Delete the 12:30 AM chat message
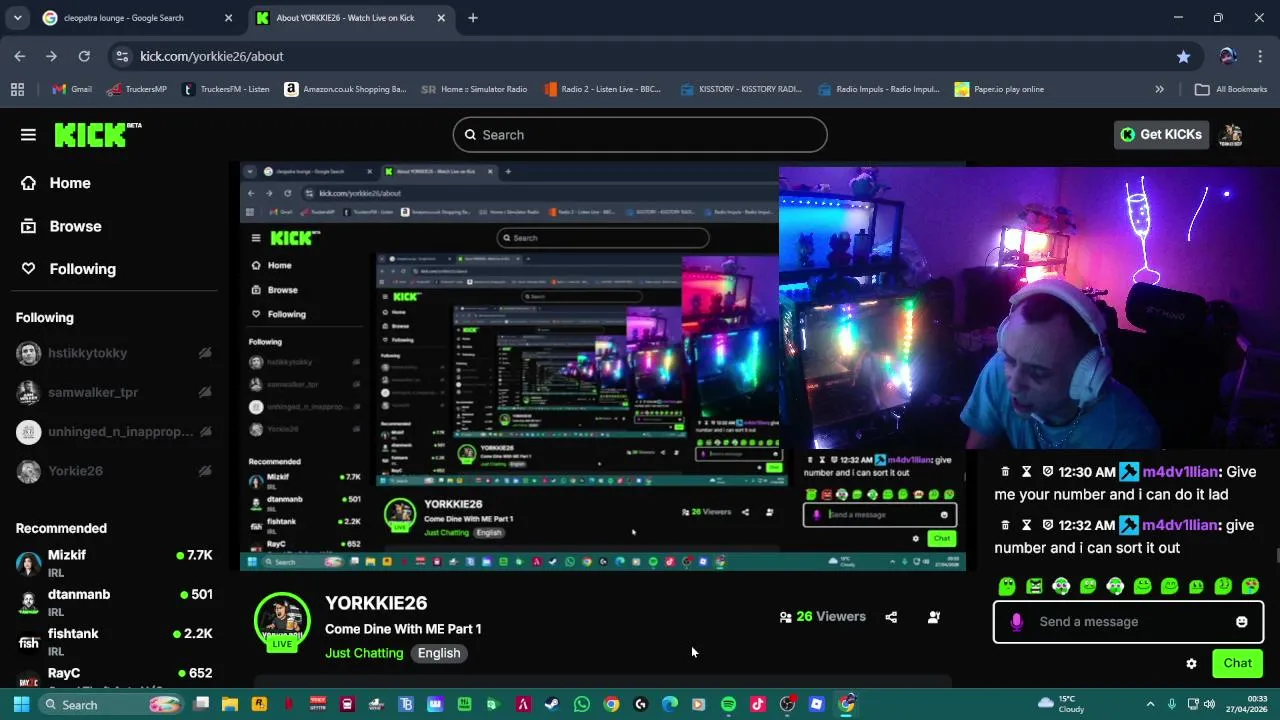This screenshot has width=1280, height=720. (1005, 472)
